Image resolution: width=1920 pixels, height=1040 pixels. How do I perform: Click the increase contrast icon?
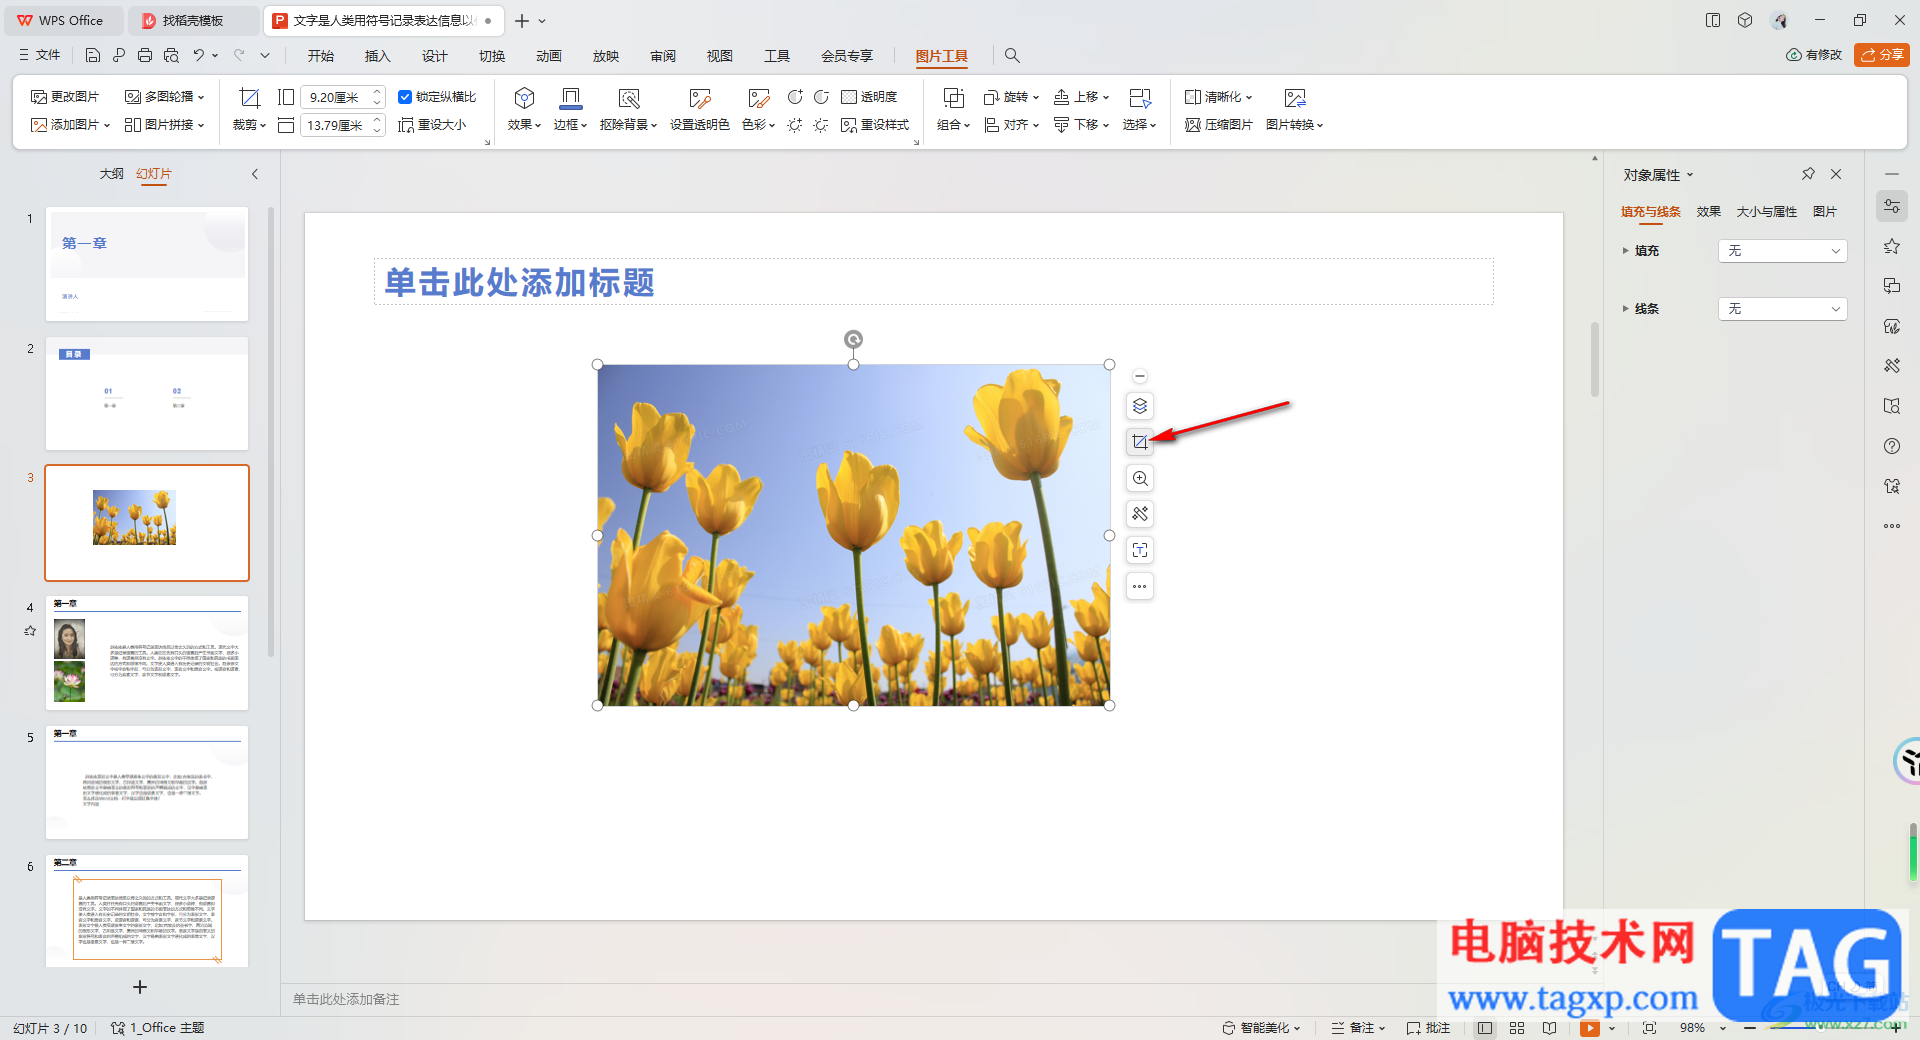pyautogui.click(x=795, y=97)
